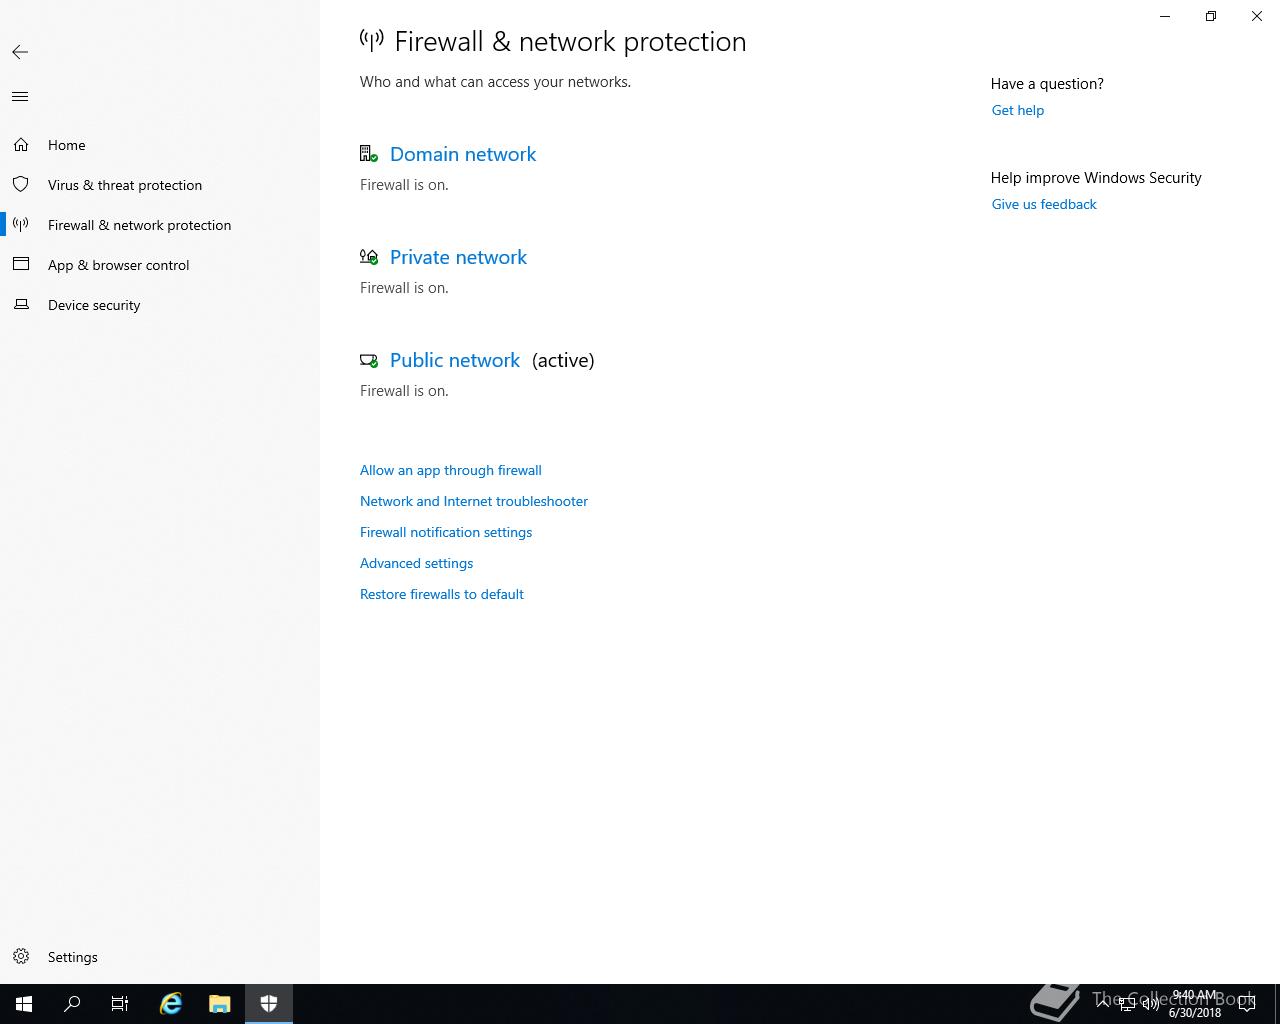Minimize the Windows Security window

[x=1165, y=16]
